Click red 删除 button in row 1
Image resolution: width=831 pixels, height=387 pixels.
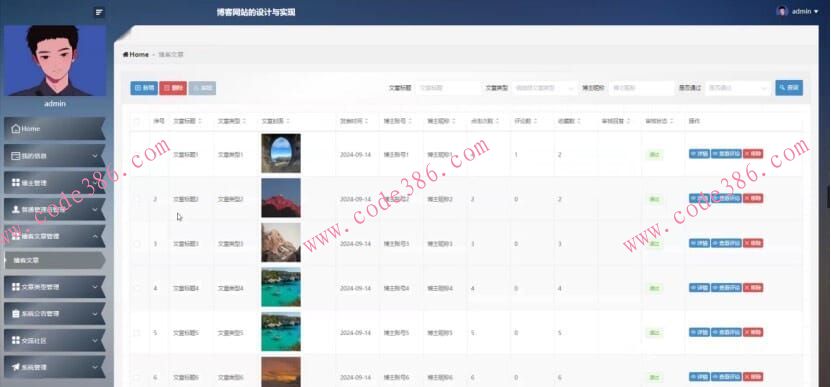(753, 154)
